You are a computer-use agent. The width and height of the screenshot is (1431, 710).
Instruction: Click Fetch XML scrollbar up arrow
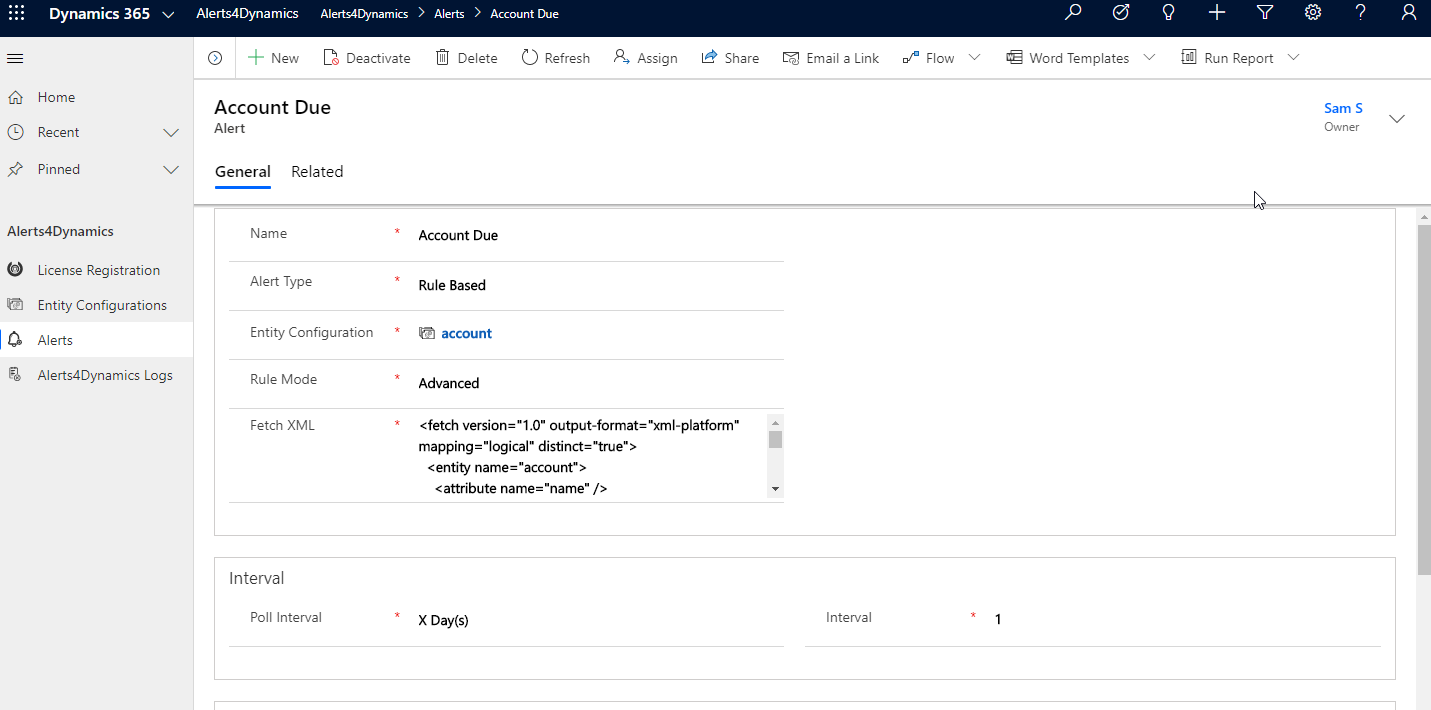775,422
